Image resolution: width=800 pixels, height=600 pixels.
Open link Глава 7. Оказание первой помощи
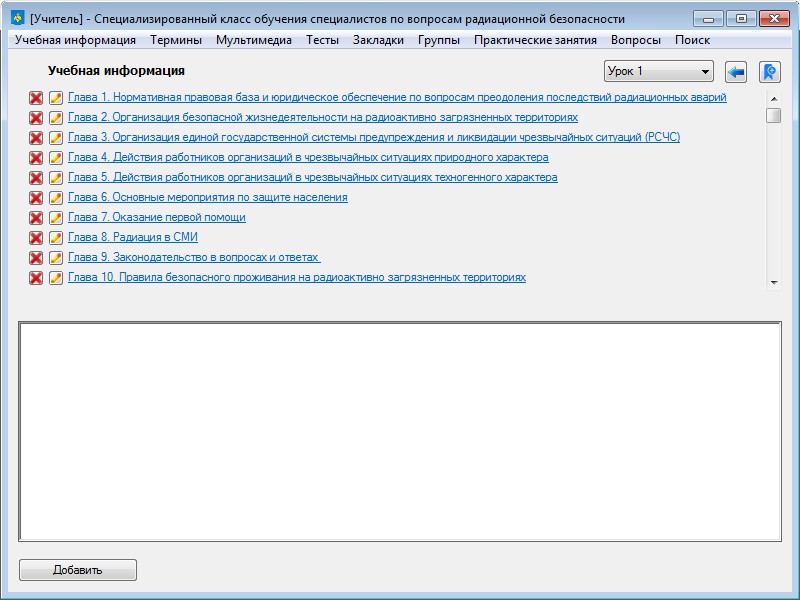157,217
